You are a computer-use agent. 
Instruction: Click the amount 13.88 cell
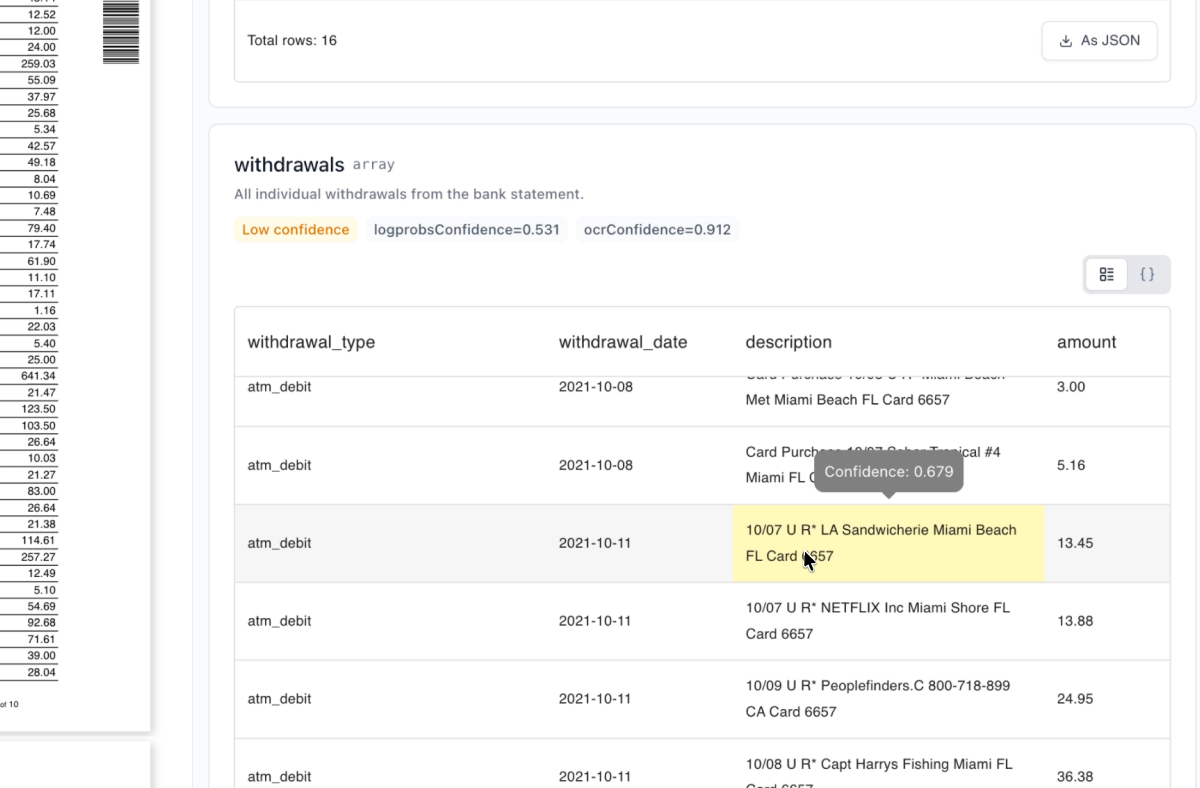(1075, 621)
